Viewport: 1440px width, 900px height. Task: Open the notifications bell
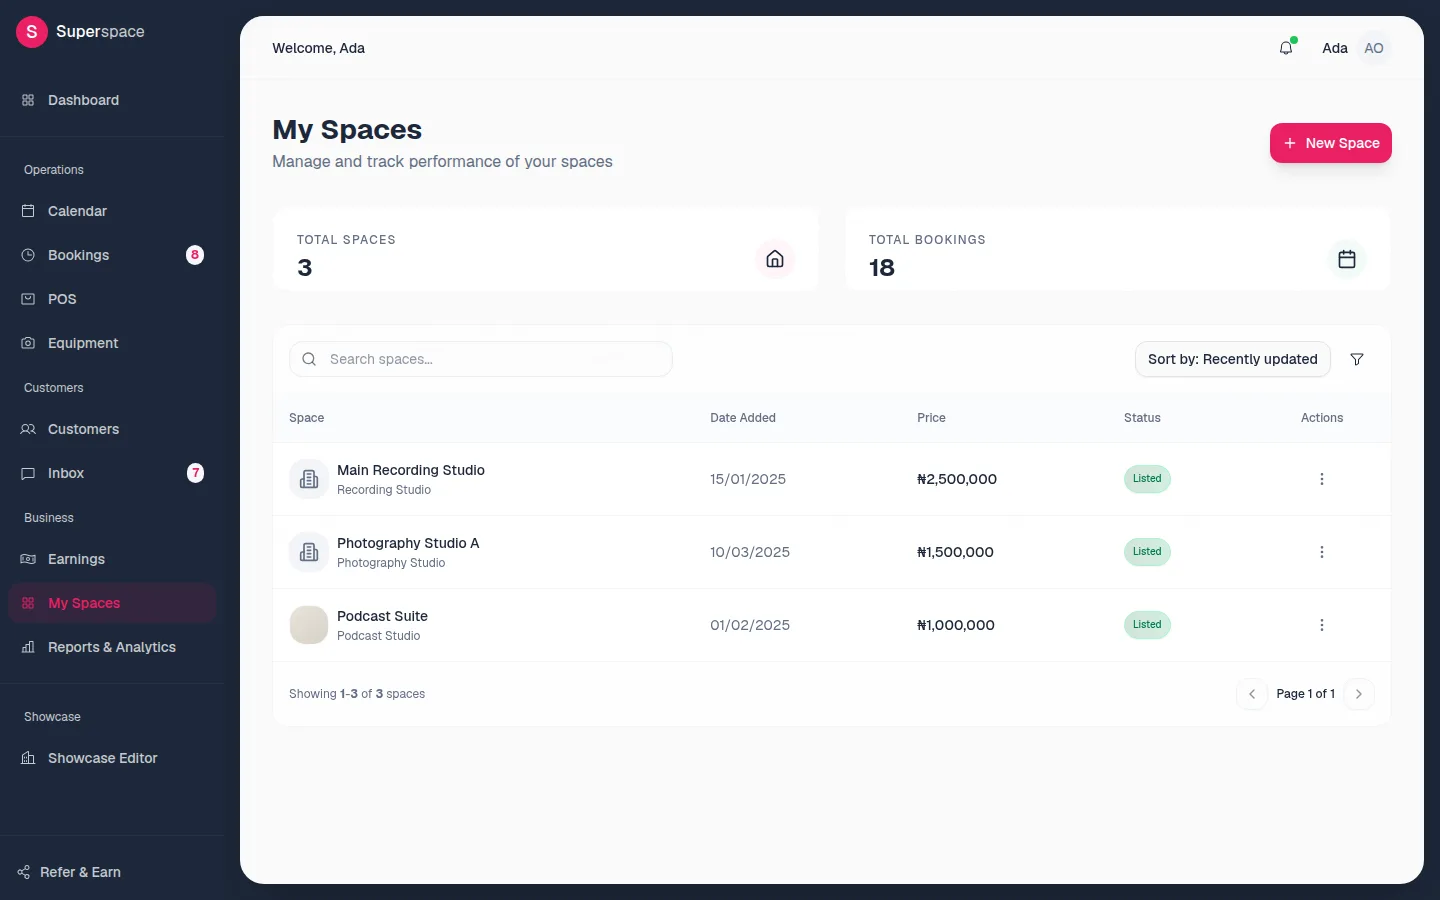(x=1286, y=48)
